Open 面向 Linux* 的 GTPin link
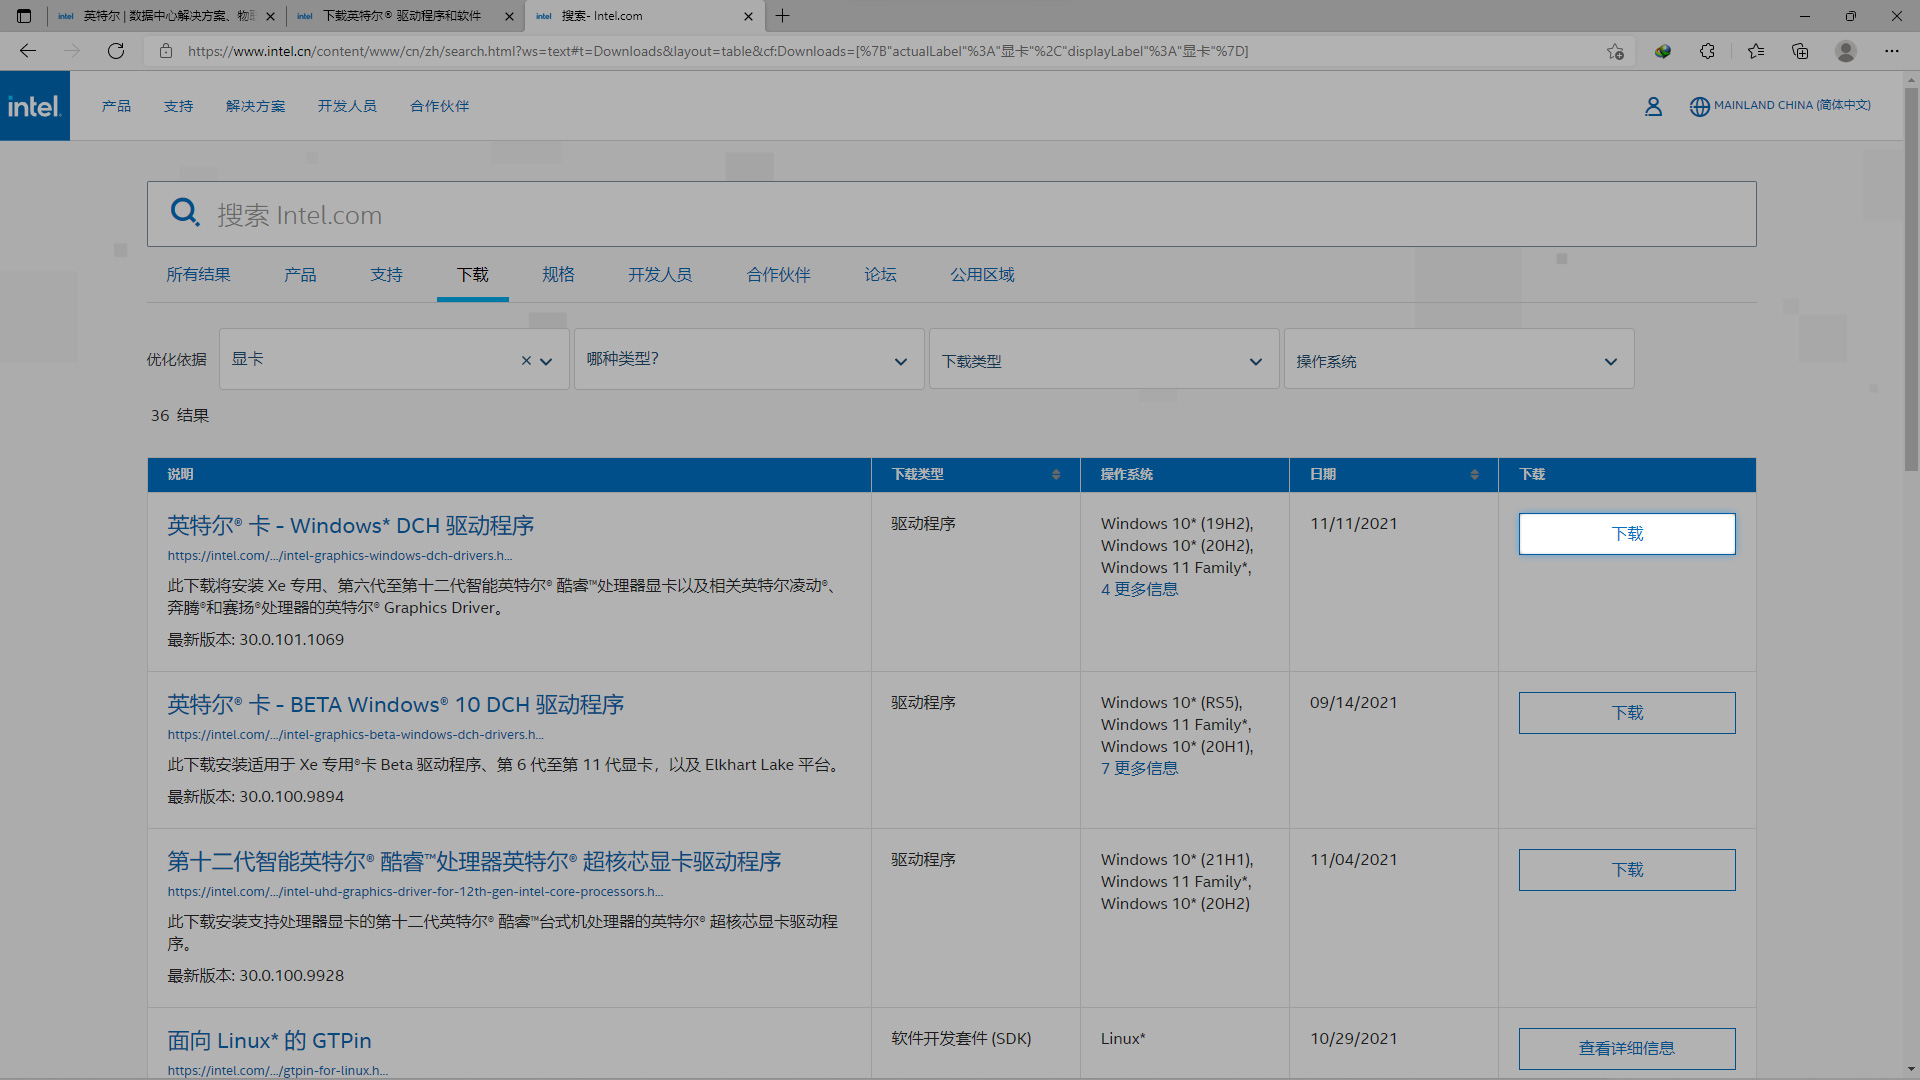 [269, 1040]
